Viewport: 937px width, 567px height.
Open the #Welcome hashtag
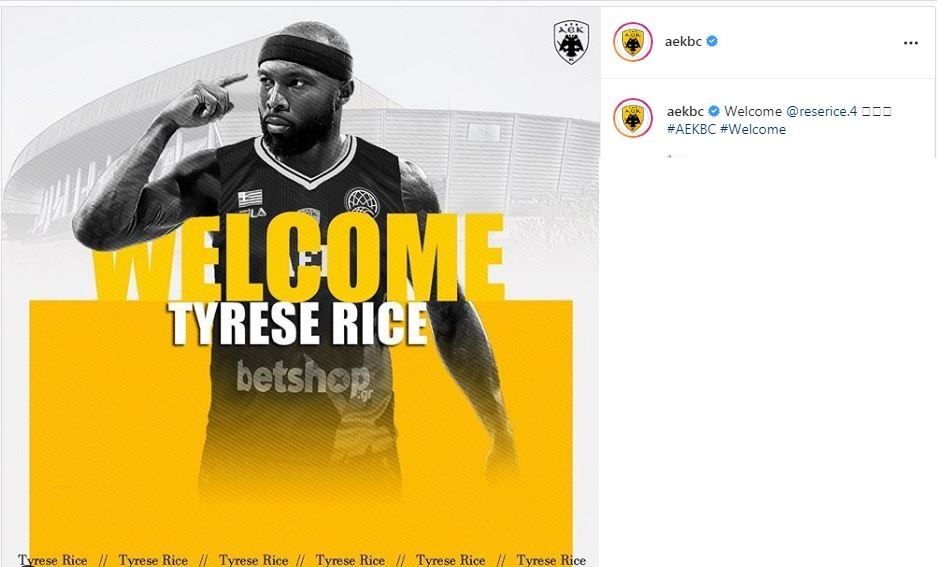[753, 129]
